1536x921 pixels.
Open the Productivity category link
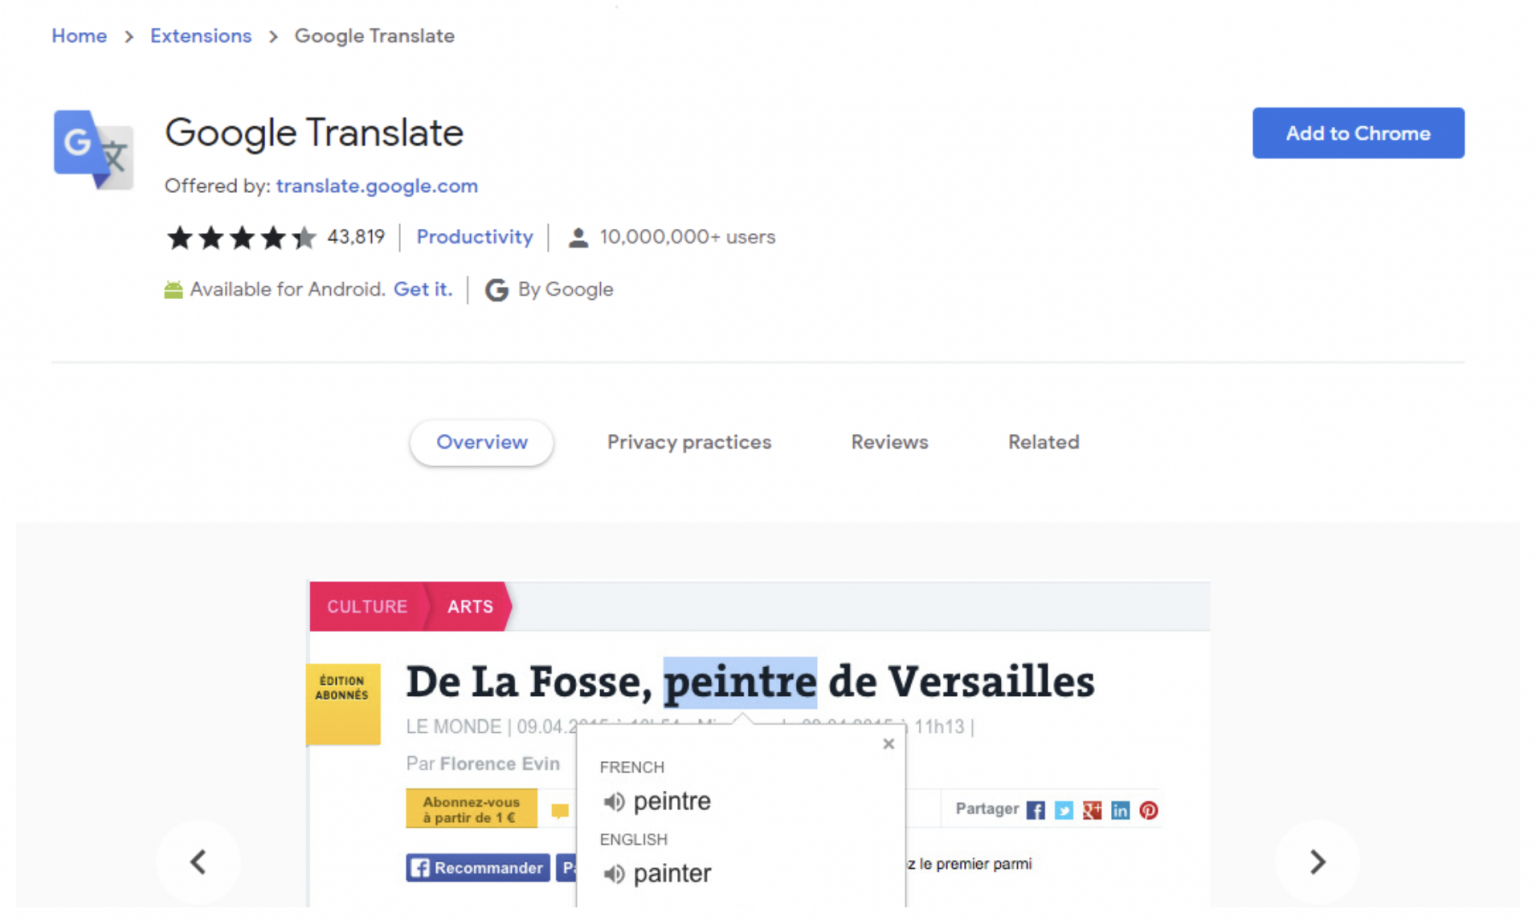(x=474, y=237)
